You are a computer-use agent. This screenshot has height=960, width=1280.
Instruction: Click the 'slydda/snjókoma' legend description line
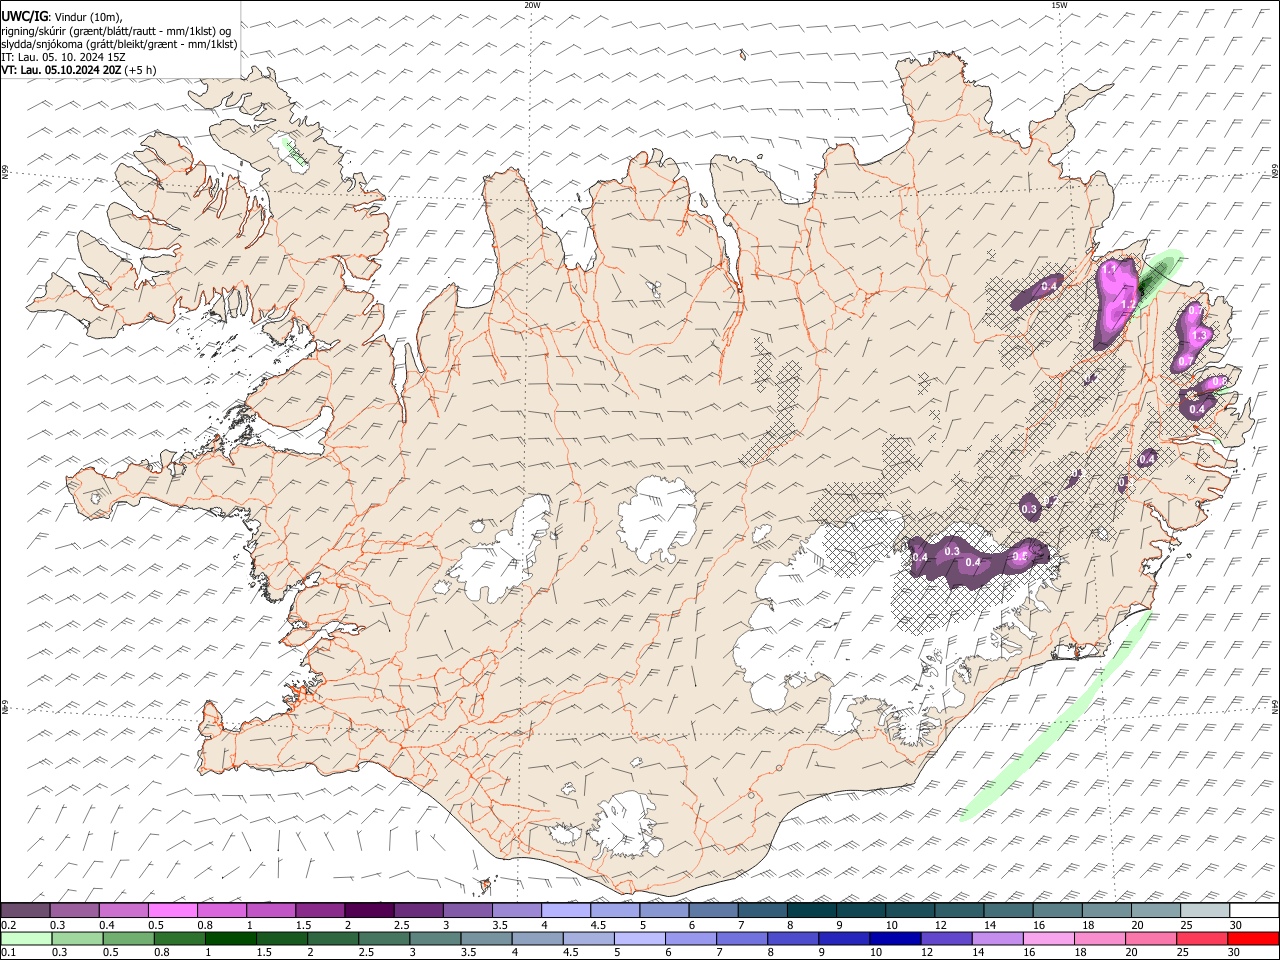pos(119,44)
